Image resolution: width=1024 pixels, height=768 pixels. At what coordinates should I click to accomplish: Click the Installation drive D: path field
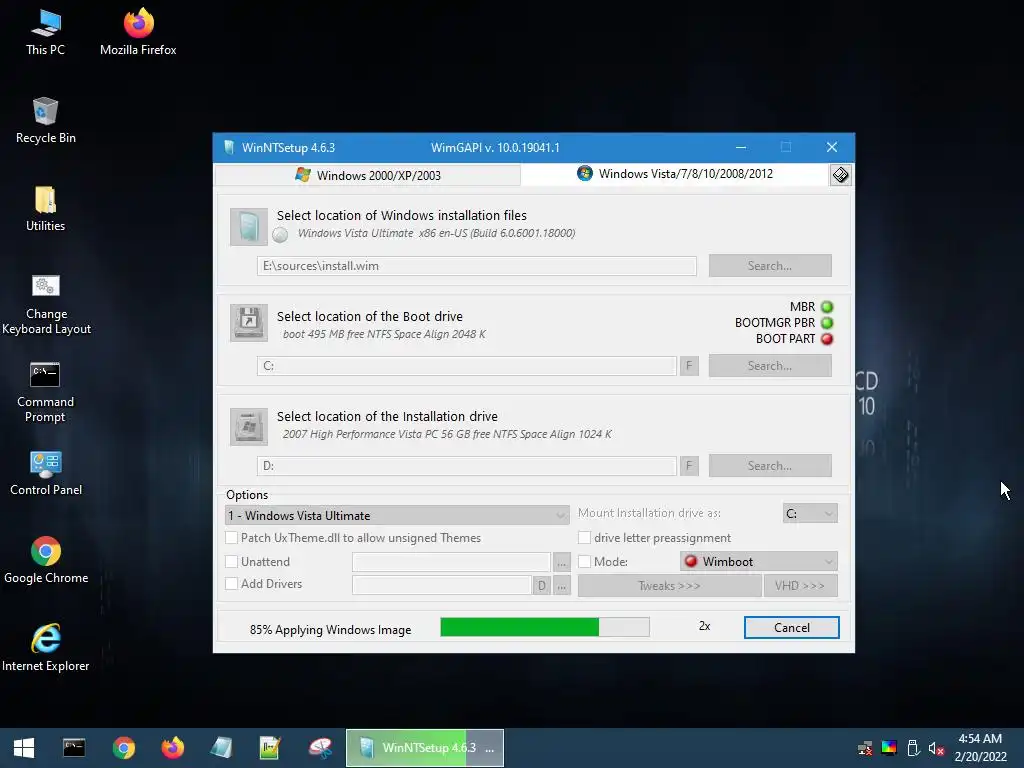pyautogui.click(x=466, y=466)
